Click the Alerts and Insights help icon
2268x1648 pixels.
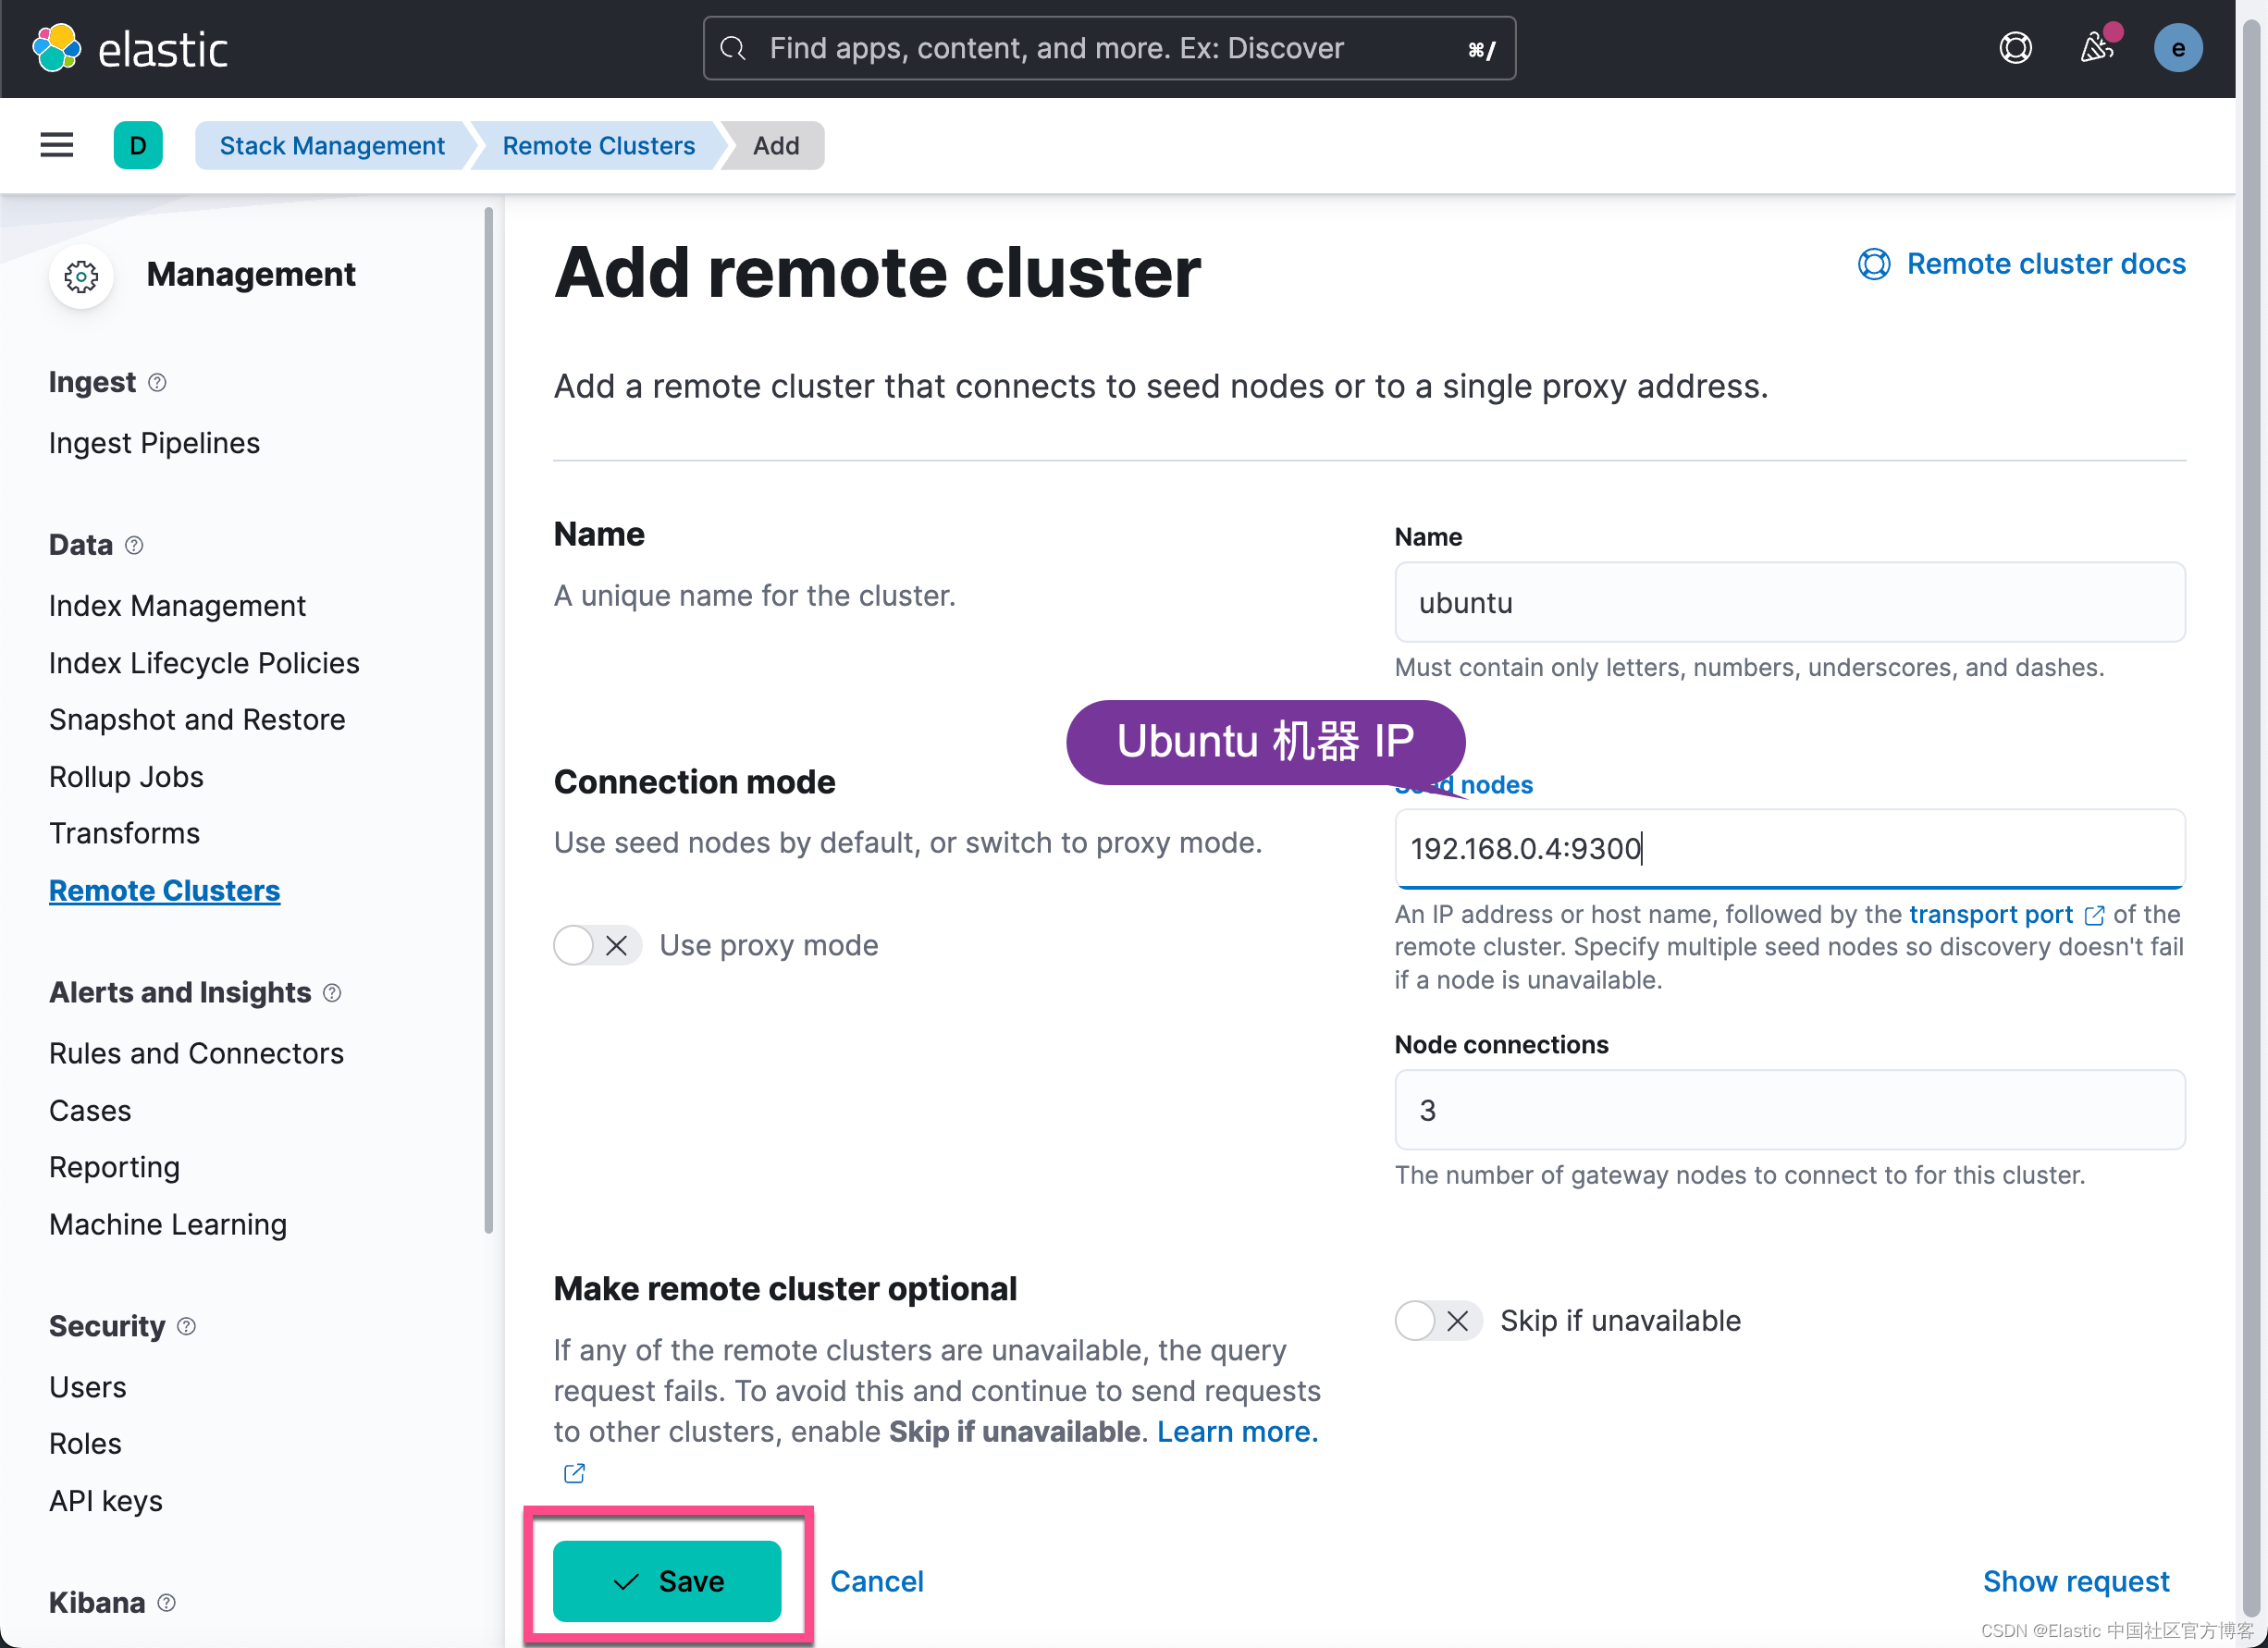(332, 992)
